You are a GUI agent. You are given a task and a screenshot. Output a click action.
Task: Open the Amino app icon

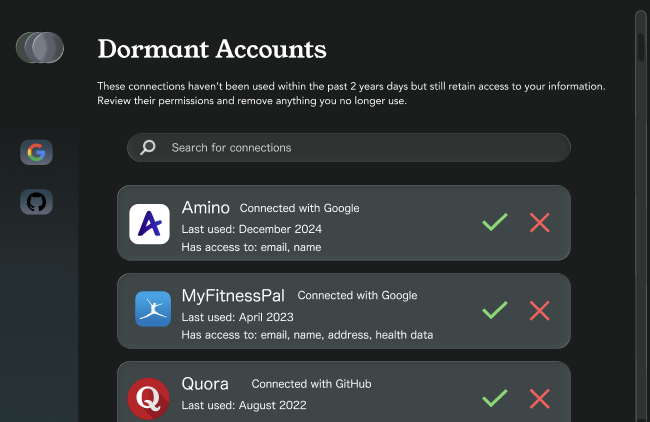149,224
